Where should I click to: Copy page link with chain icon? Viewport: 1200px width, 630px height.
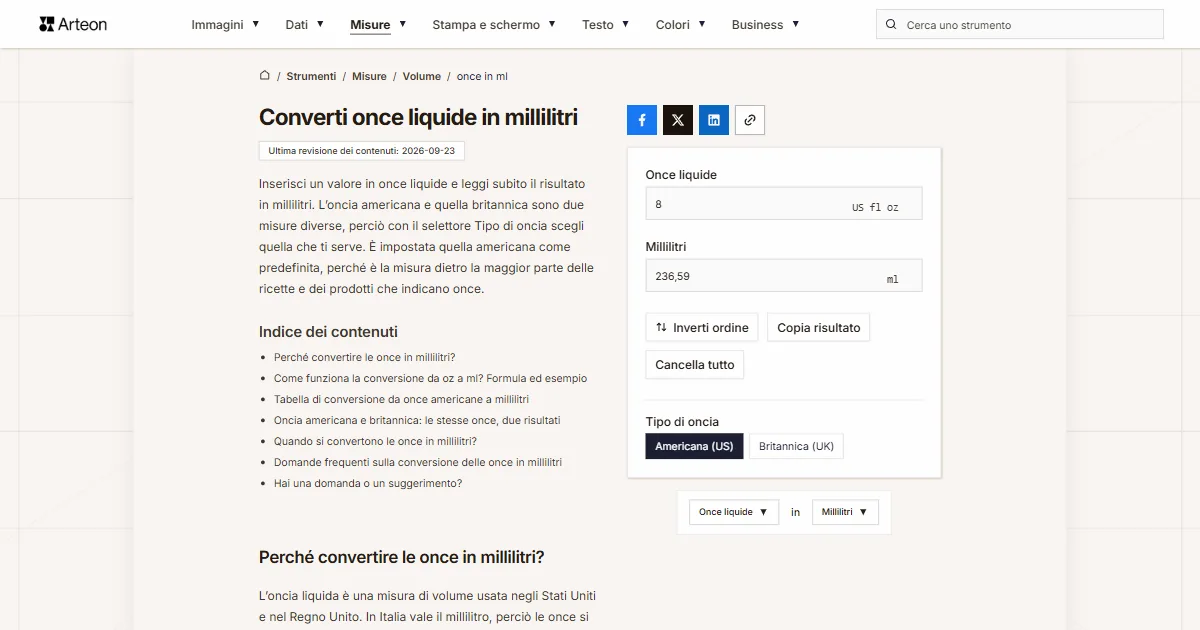750,120
